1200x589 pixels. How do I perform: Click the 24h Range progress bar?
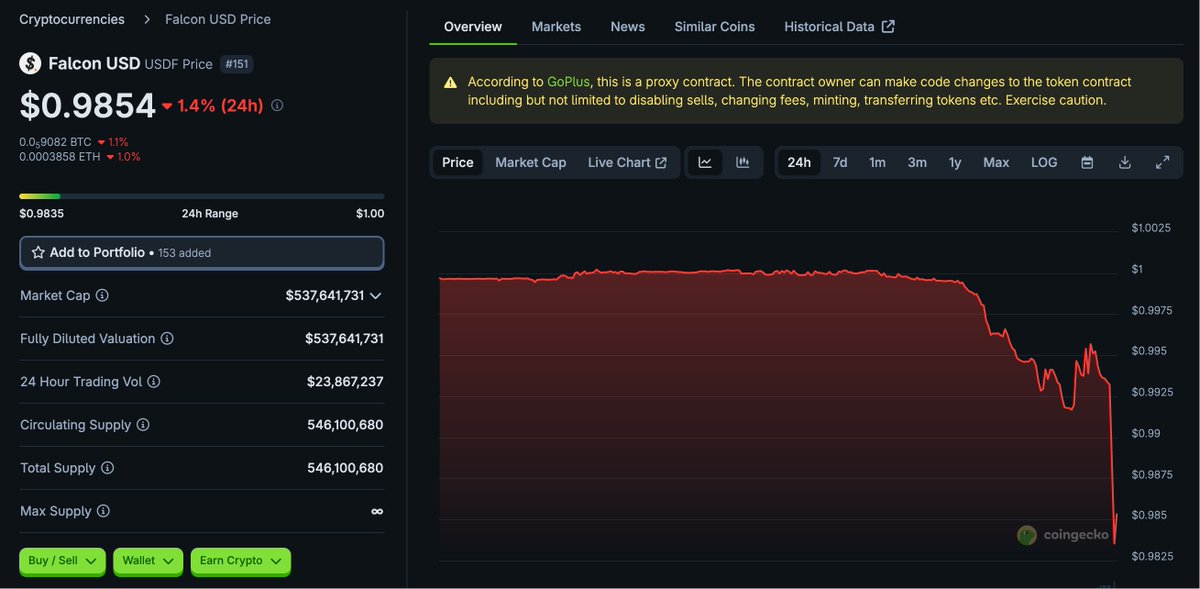(202, 196)
